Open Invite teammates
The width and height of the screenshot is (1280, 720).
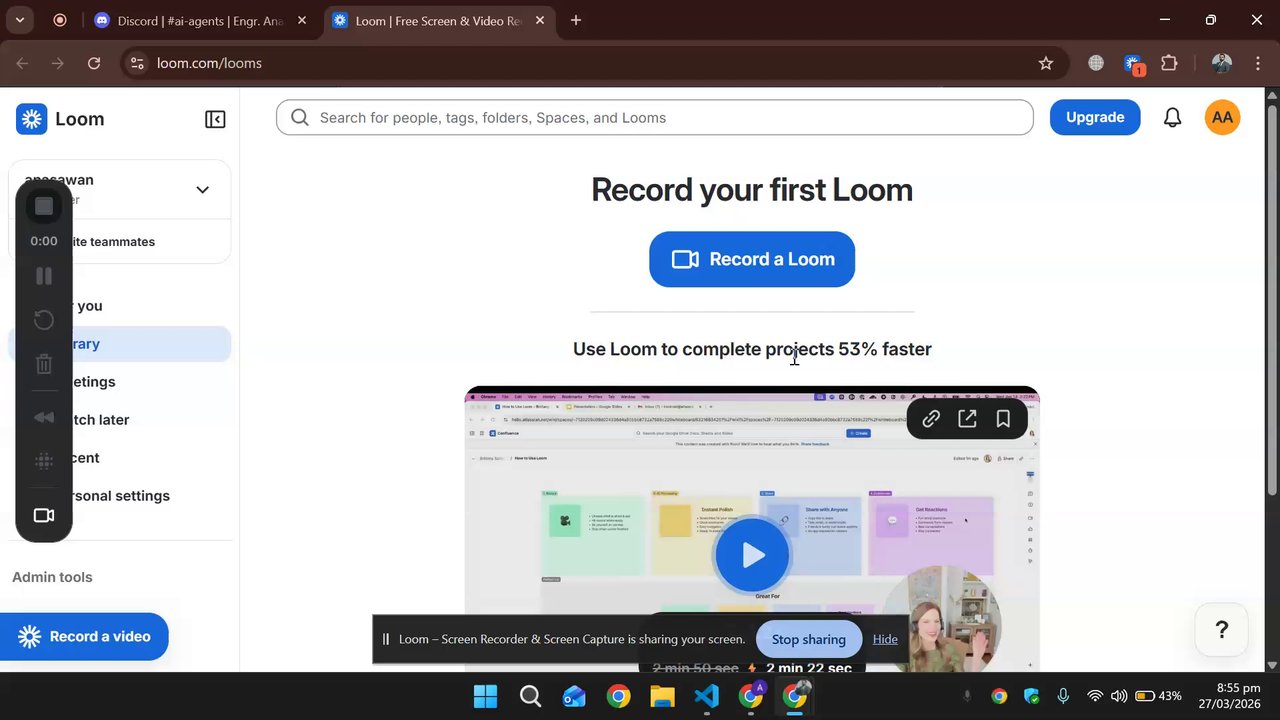(119, 242)
